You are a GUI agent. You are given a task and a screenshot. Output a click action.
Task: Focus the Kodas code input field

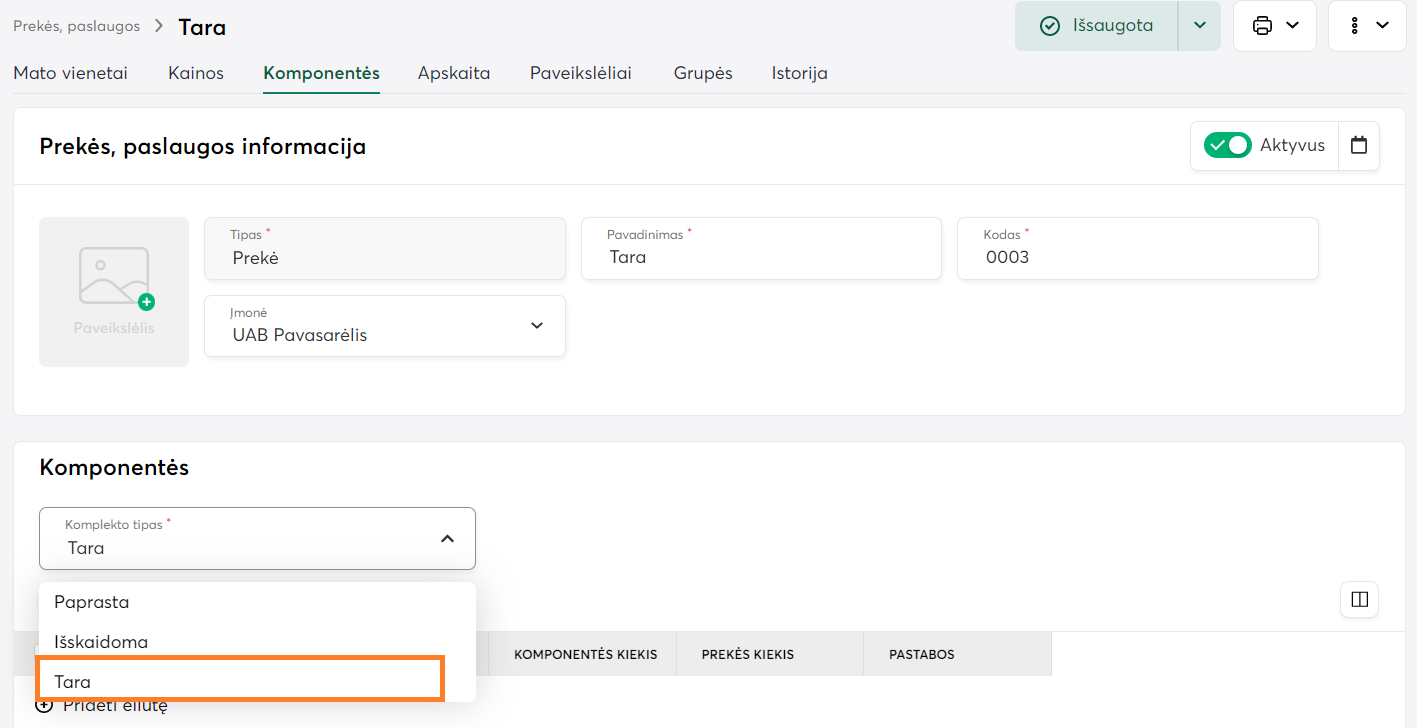pos(1137,257)
